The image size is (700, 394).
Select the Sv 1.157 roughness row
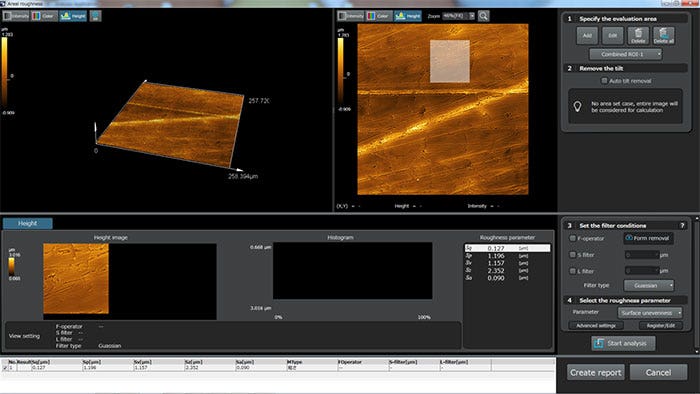pyautogui.click(x=507, y=263)
